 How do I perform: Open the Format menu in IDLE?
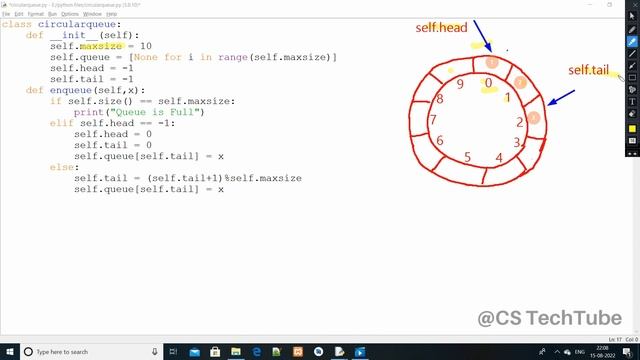coord(36,14)
